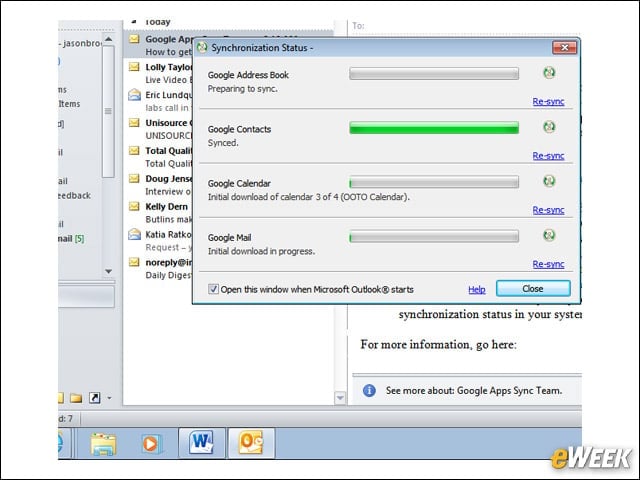Select mail folder with [5] unread count
The image size is (640, 480).
(71, 238)
